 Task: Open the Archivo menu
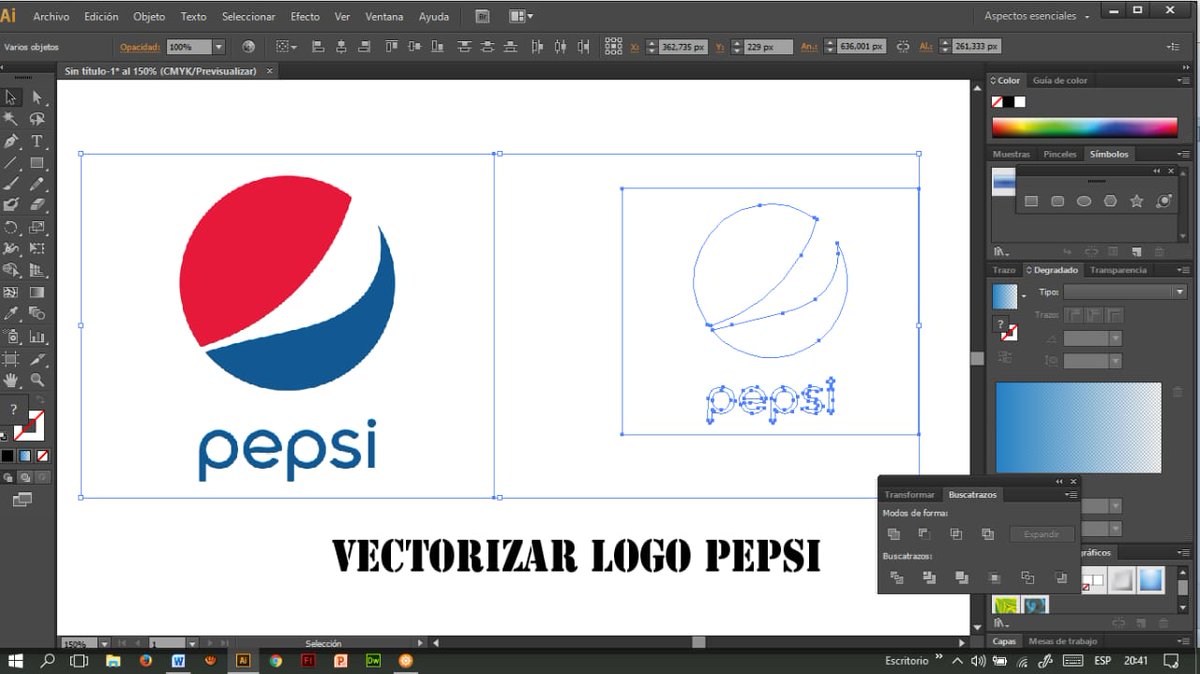(x=51, y=17)
